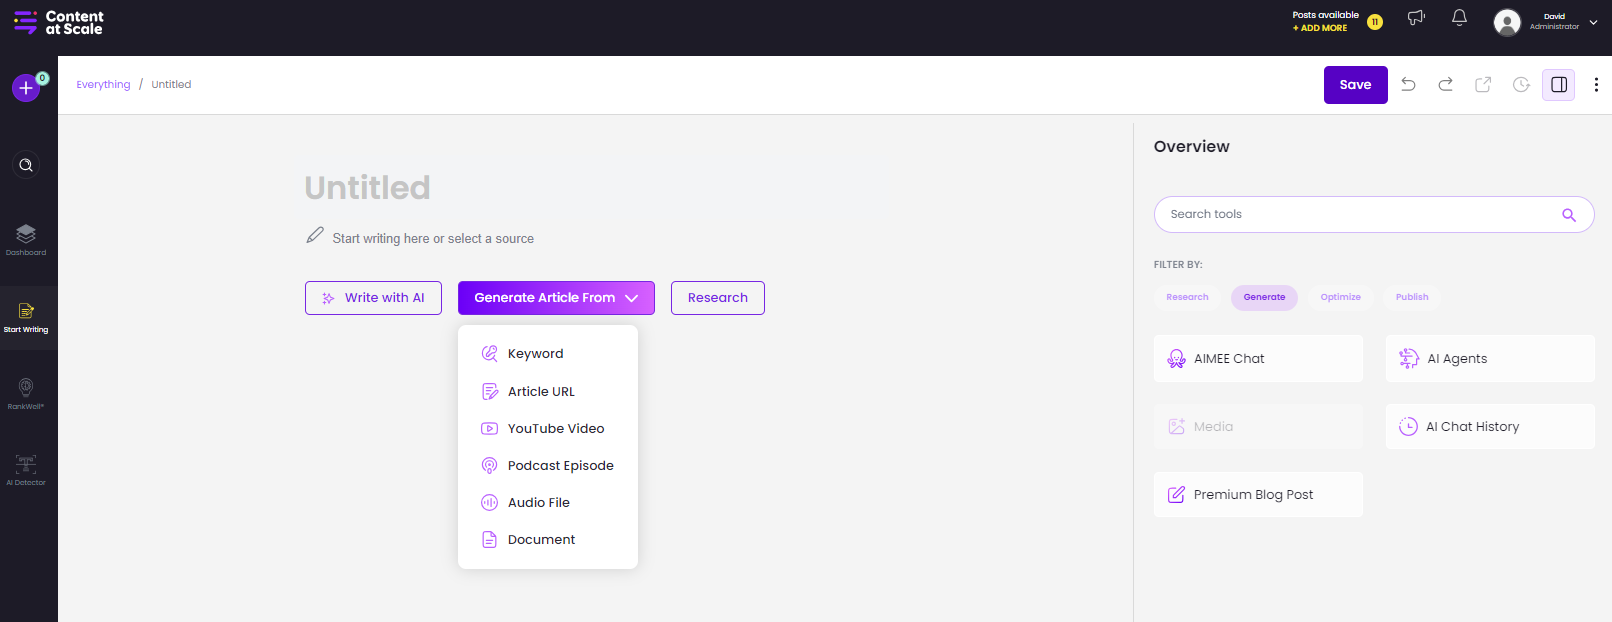Screen dimensions: 1612x622
Task: Open version history clock icon
Action: point(1521,85)
